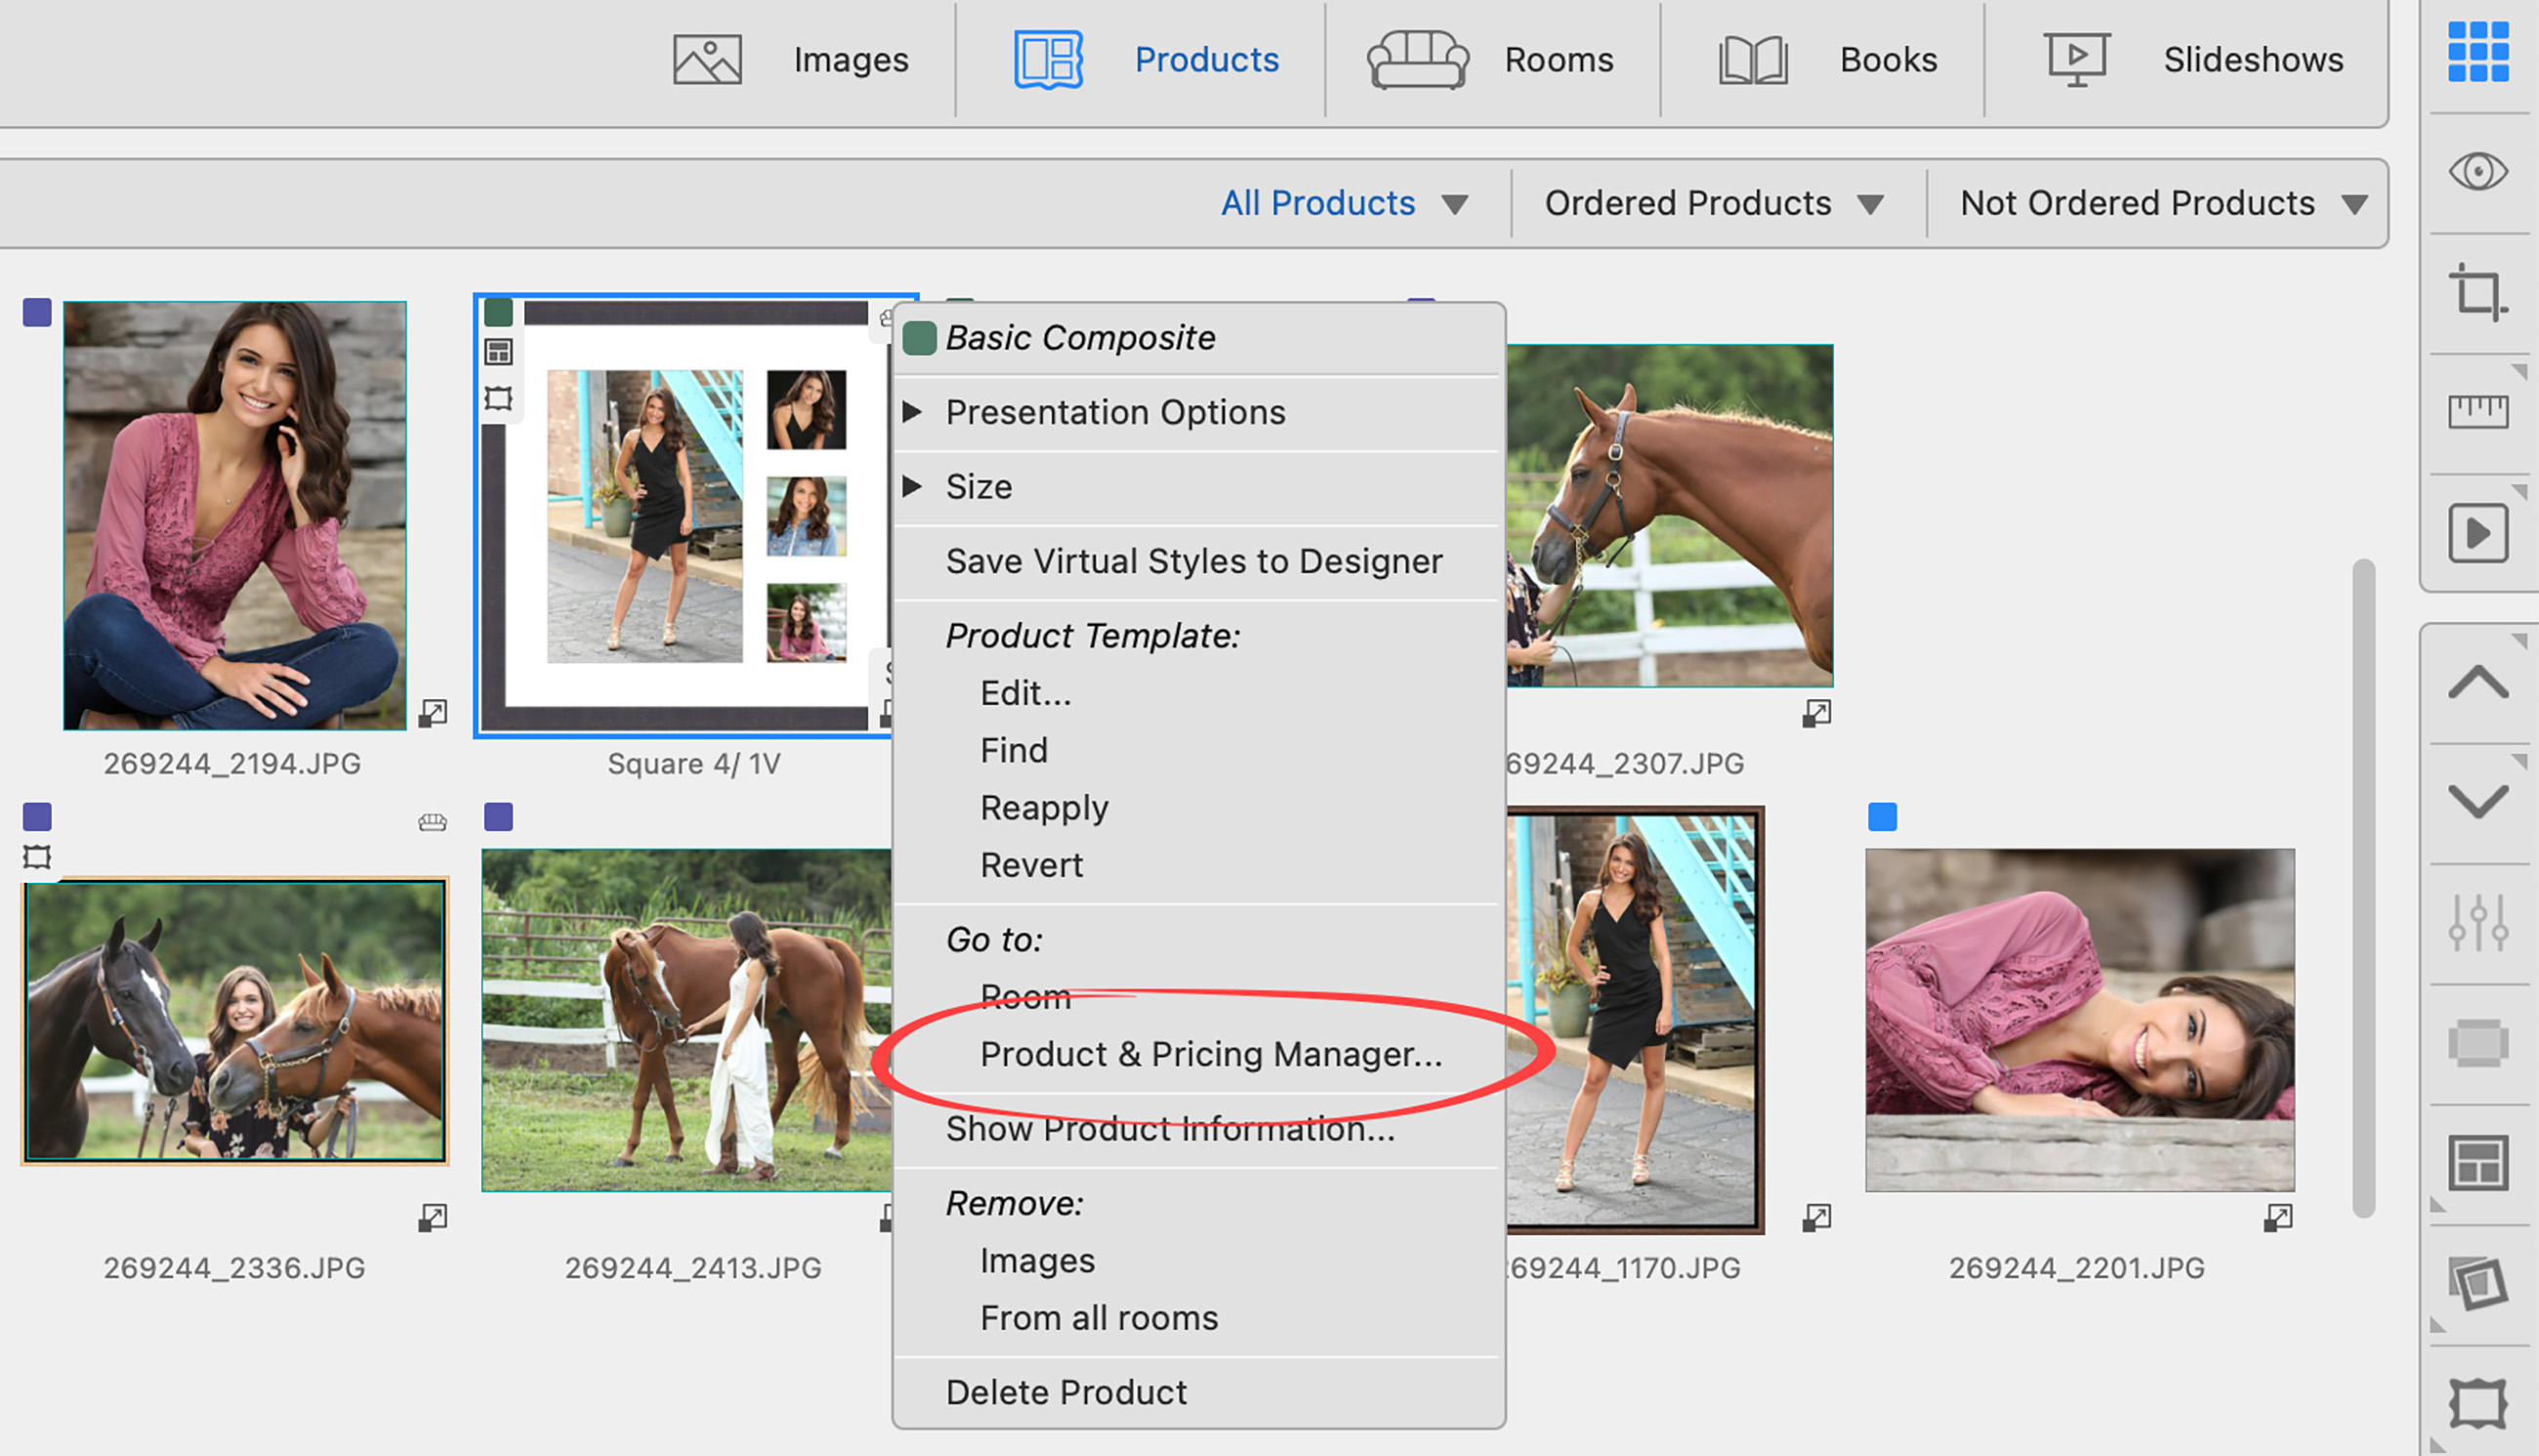Open the All Products dropdown
The width and height of the screenshot is (2539, 1456).
click(1343, 203)
